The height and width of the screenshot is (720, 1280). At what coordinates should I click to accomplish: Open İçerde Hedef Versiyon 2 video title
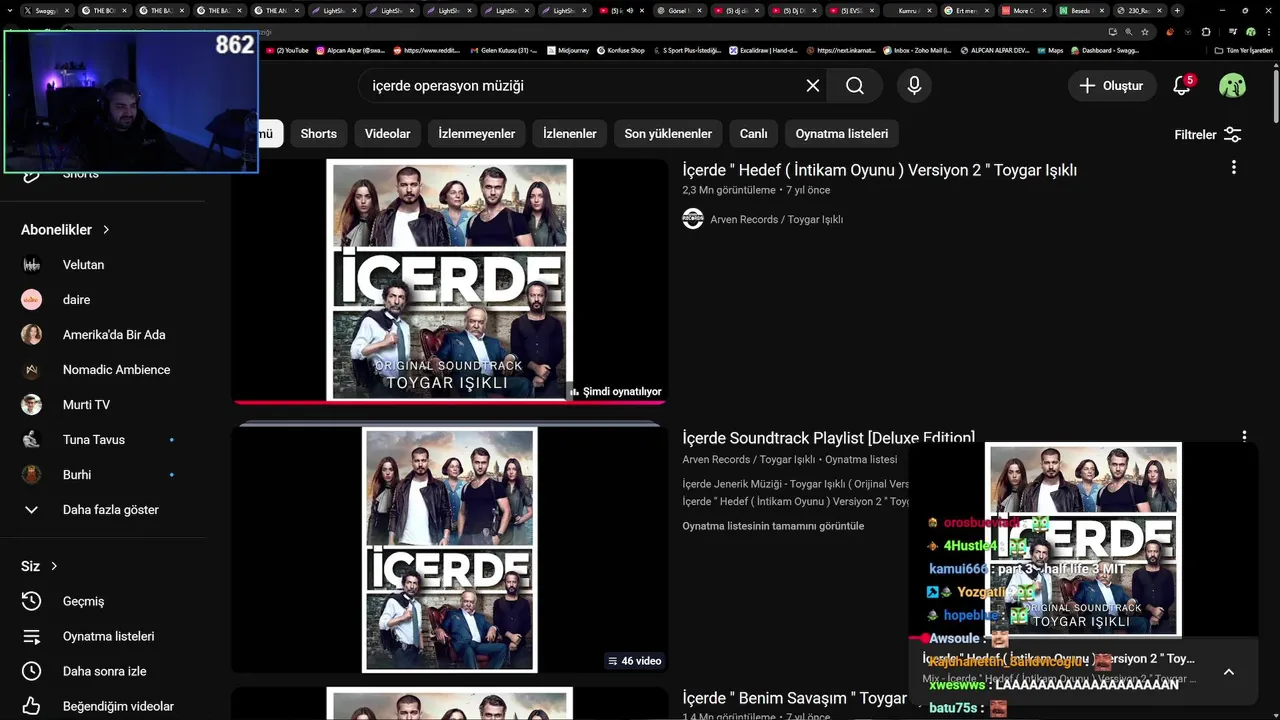pyautogui.click(x=880, y=170)
